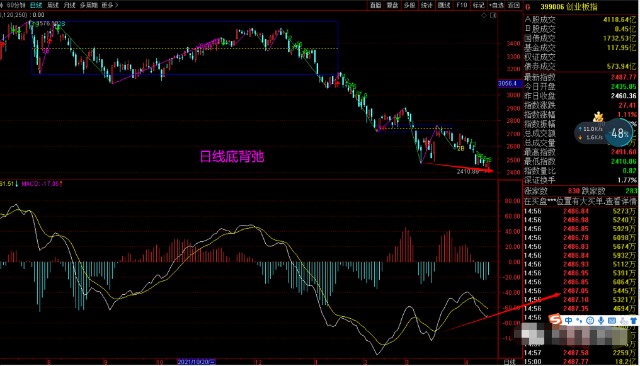
Task: Switch to the 周线 weekly tab
Action: click(x=53, y=5)
